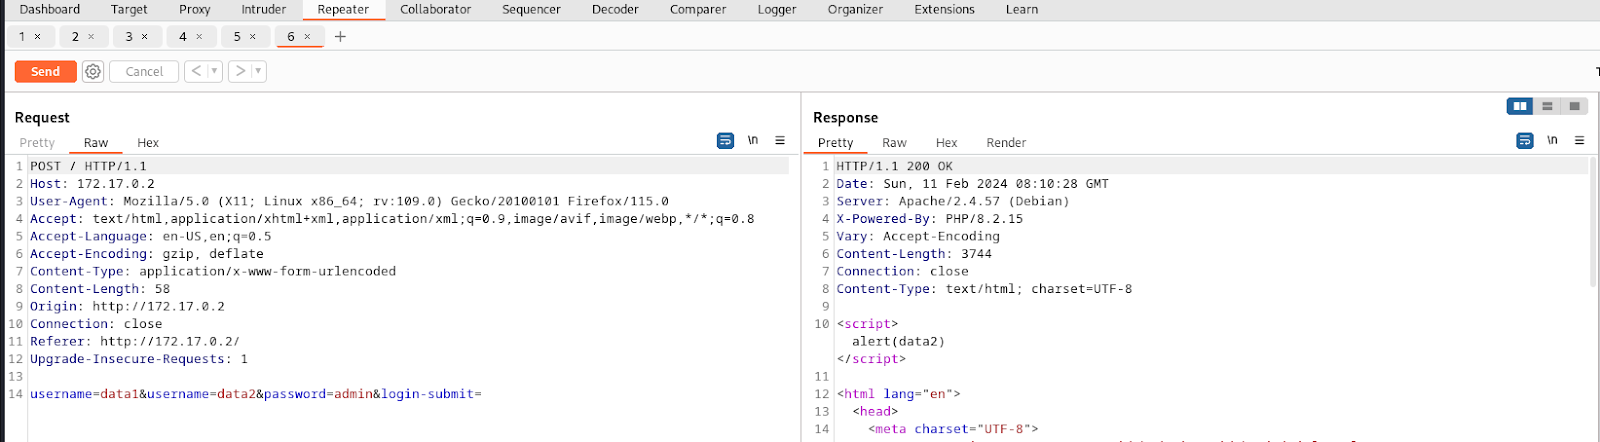The height and width of the screenshot is (442, 1600).
Task: Go forward to next request in history
Action: click(239, 71)
